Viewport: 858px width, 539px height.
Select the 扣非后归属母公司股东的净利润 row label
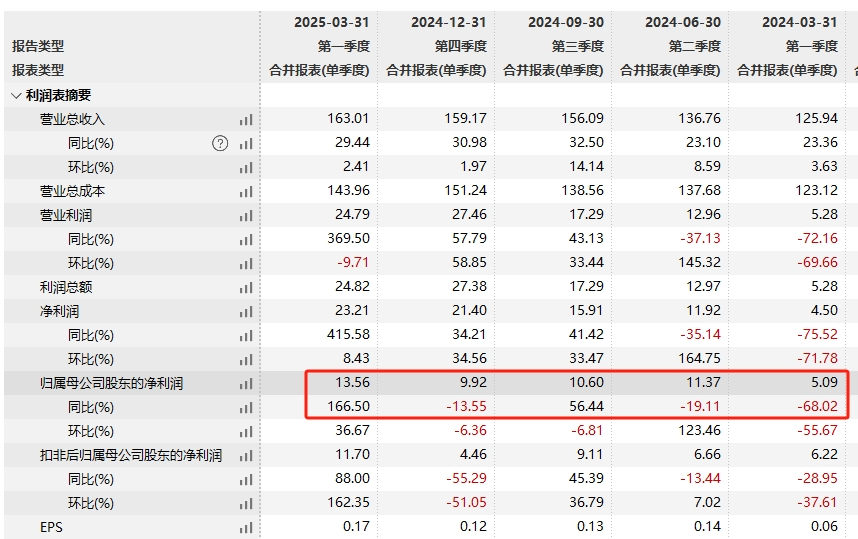(131, 455)
